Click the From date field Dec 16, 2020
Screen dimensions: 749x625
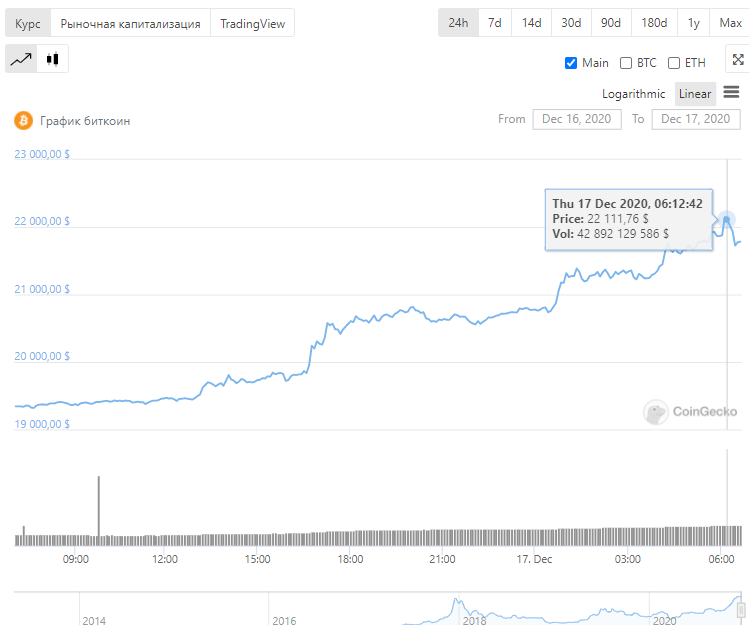[x=577, y=119]
